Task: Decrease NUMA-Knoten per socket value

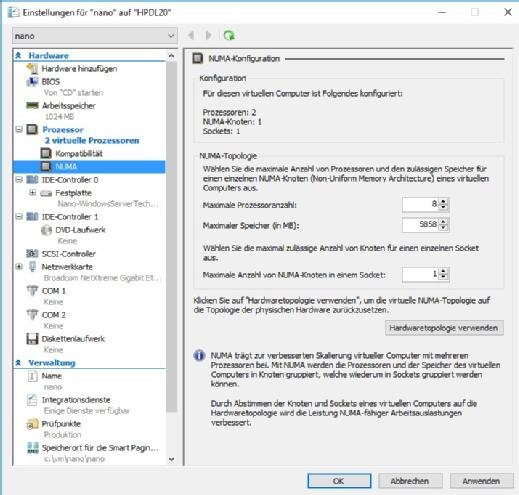Action: point(443,277)
